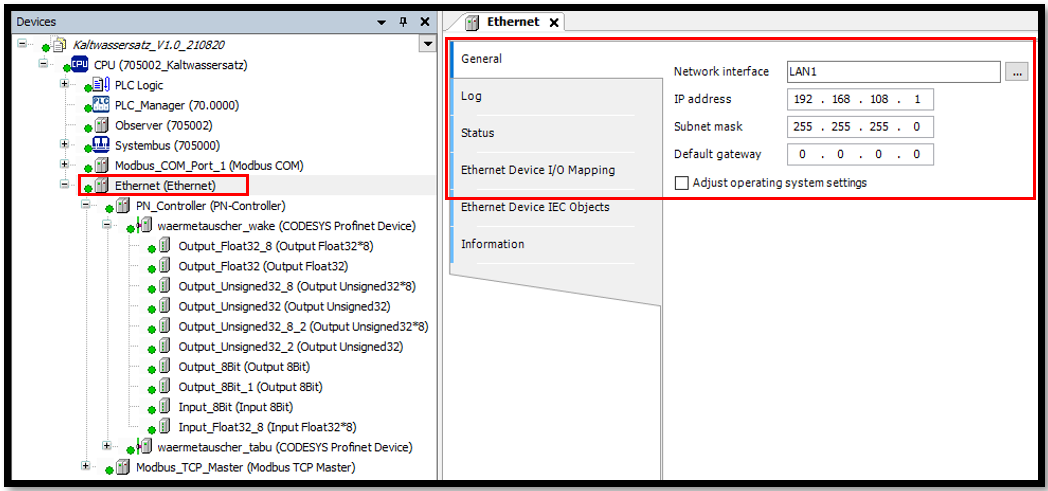
Task: Click the Kaltwassersatz project file icon
Action: (59, 45)
